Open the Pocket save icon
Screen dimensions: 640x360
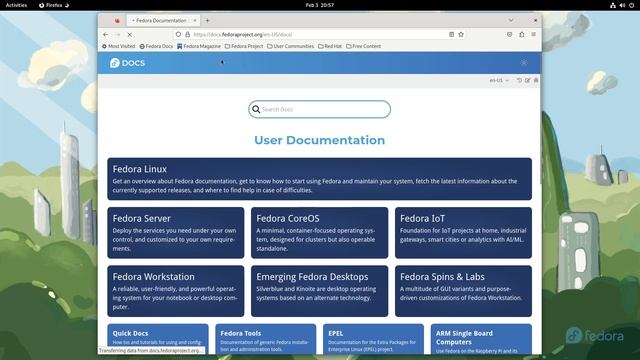click(509, 35)
